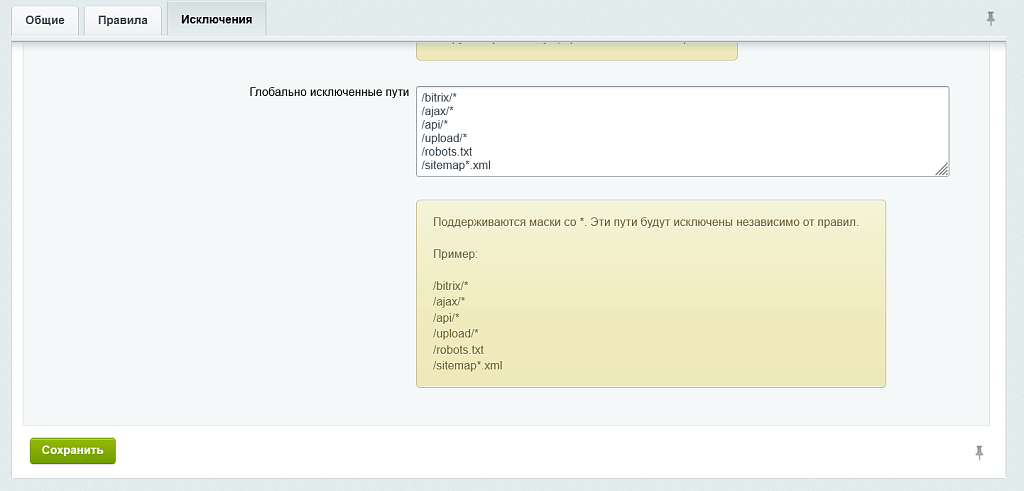This screenshot has width=1024, height=491.
Task: Place cursor on /ajax/* line in textarea
Action: (437, 111)
